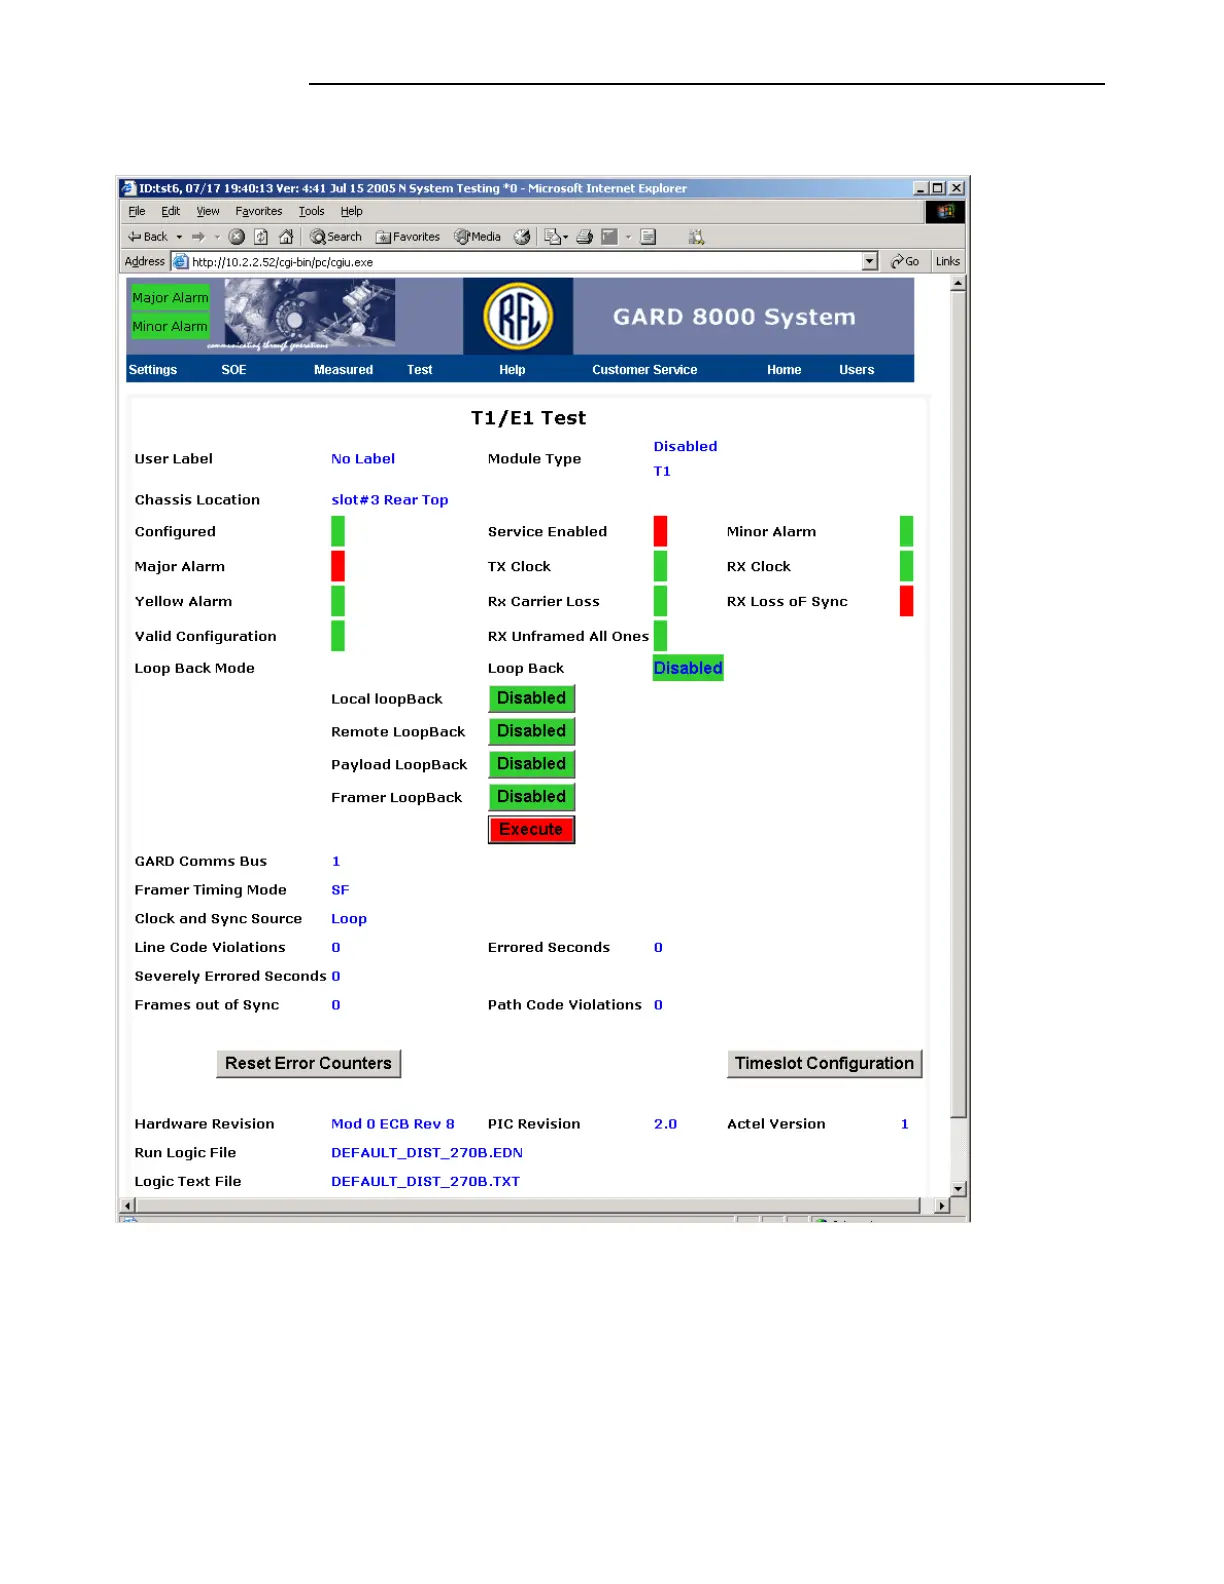The height and width of the screenshot is (1584, 1224).
Task: Open the Search pane in the toolbar
Action: 336,237
